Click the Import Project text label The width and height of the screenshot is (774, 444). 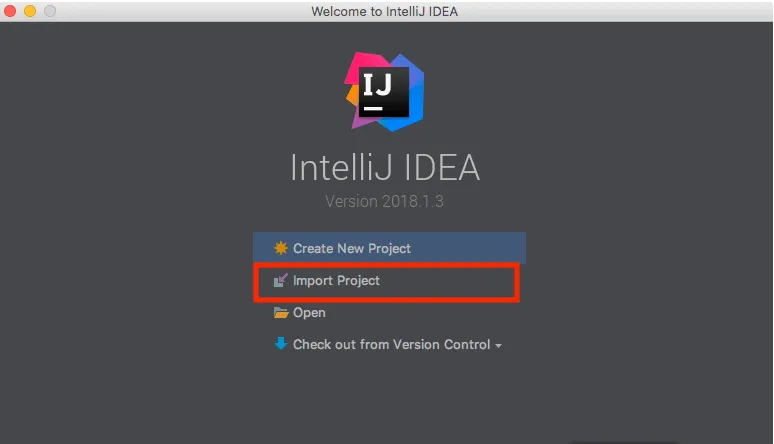pyautogui.click(x=336, y=281)
